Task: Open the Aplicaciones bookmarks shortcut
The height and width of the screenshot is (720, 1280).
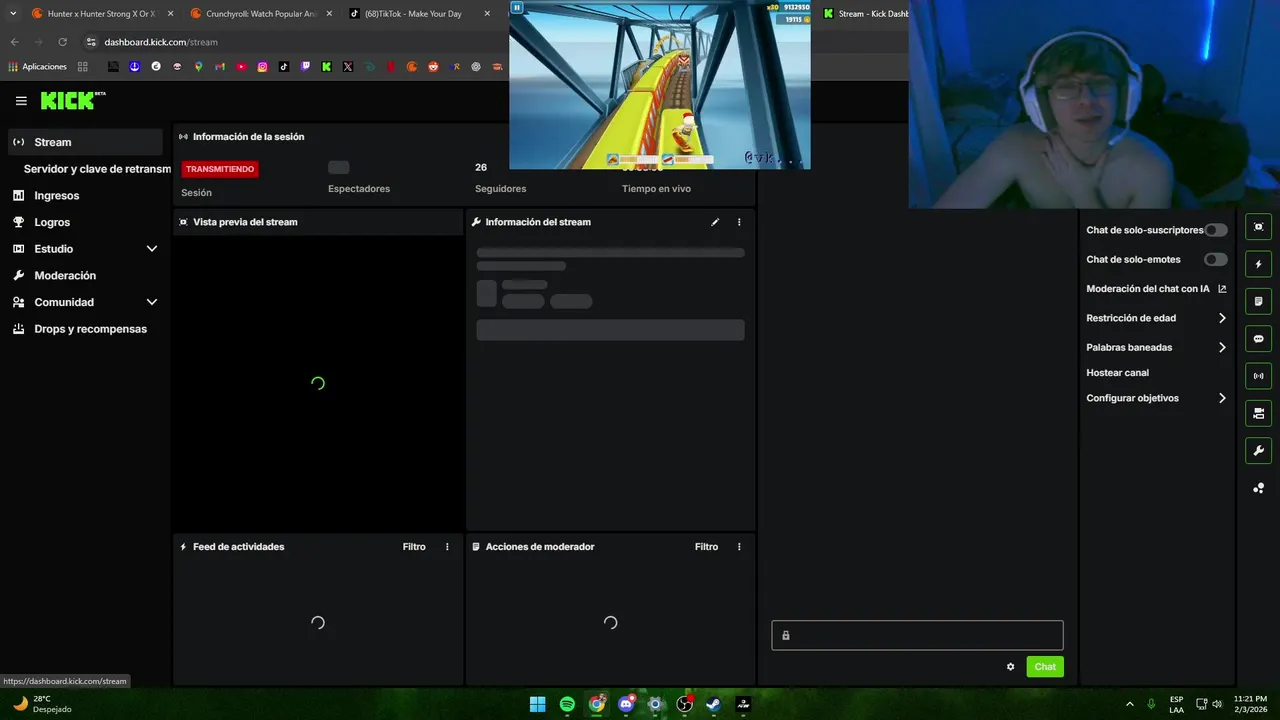Action: (x=37, y=67)
